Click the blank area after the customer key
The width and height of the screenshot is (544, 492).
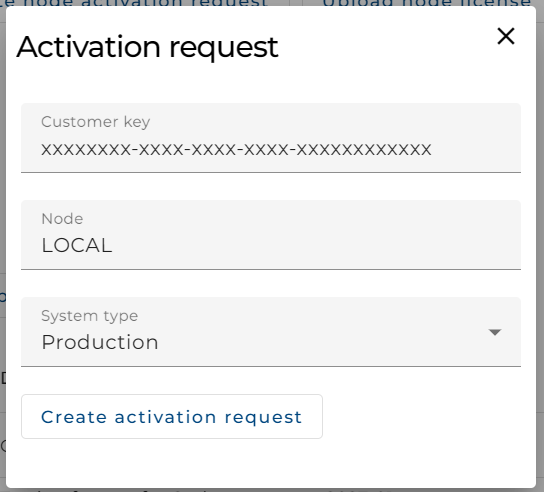tap(475, 150)
